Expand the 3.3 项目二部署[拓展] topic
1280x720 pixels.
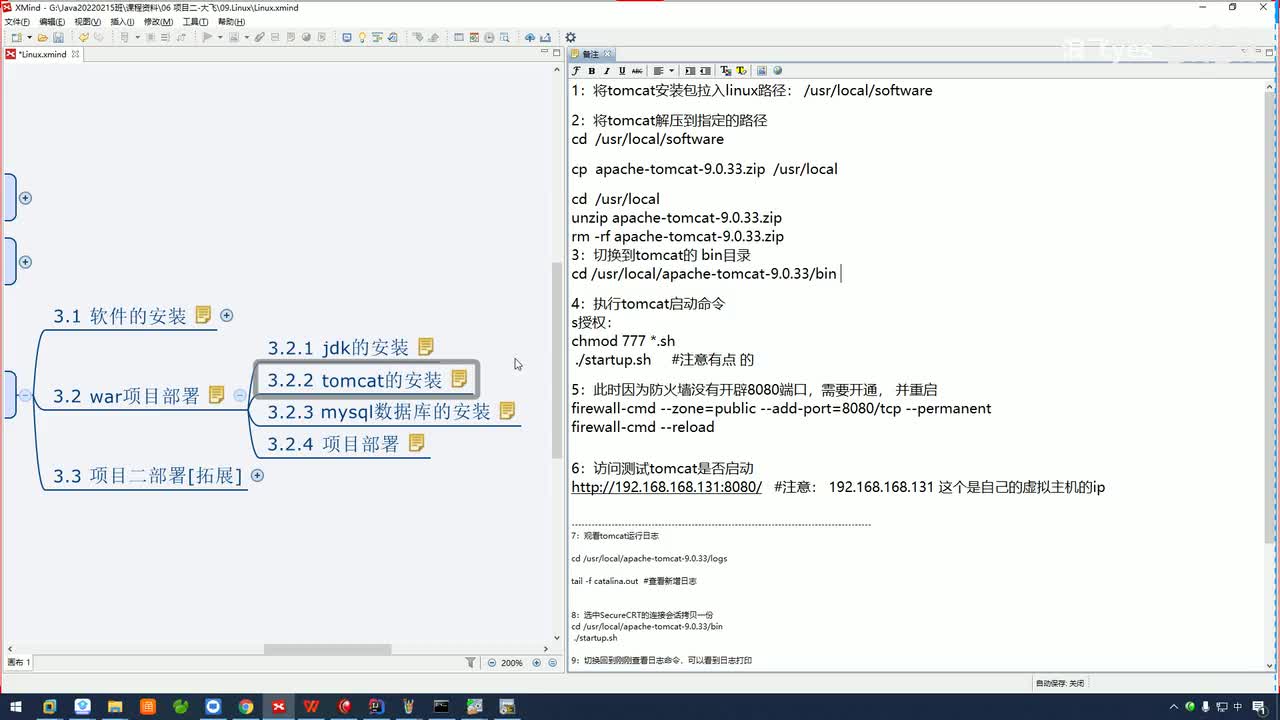click(x=257, y=475)
